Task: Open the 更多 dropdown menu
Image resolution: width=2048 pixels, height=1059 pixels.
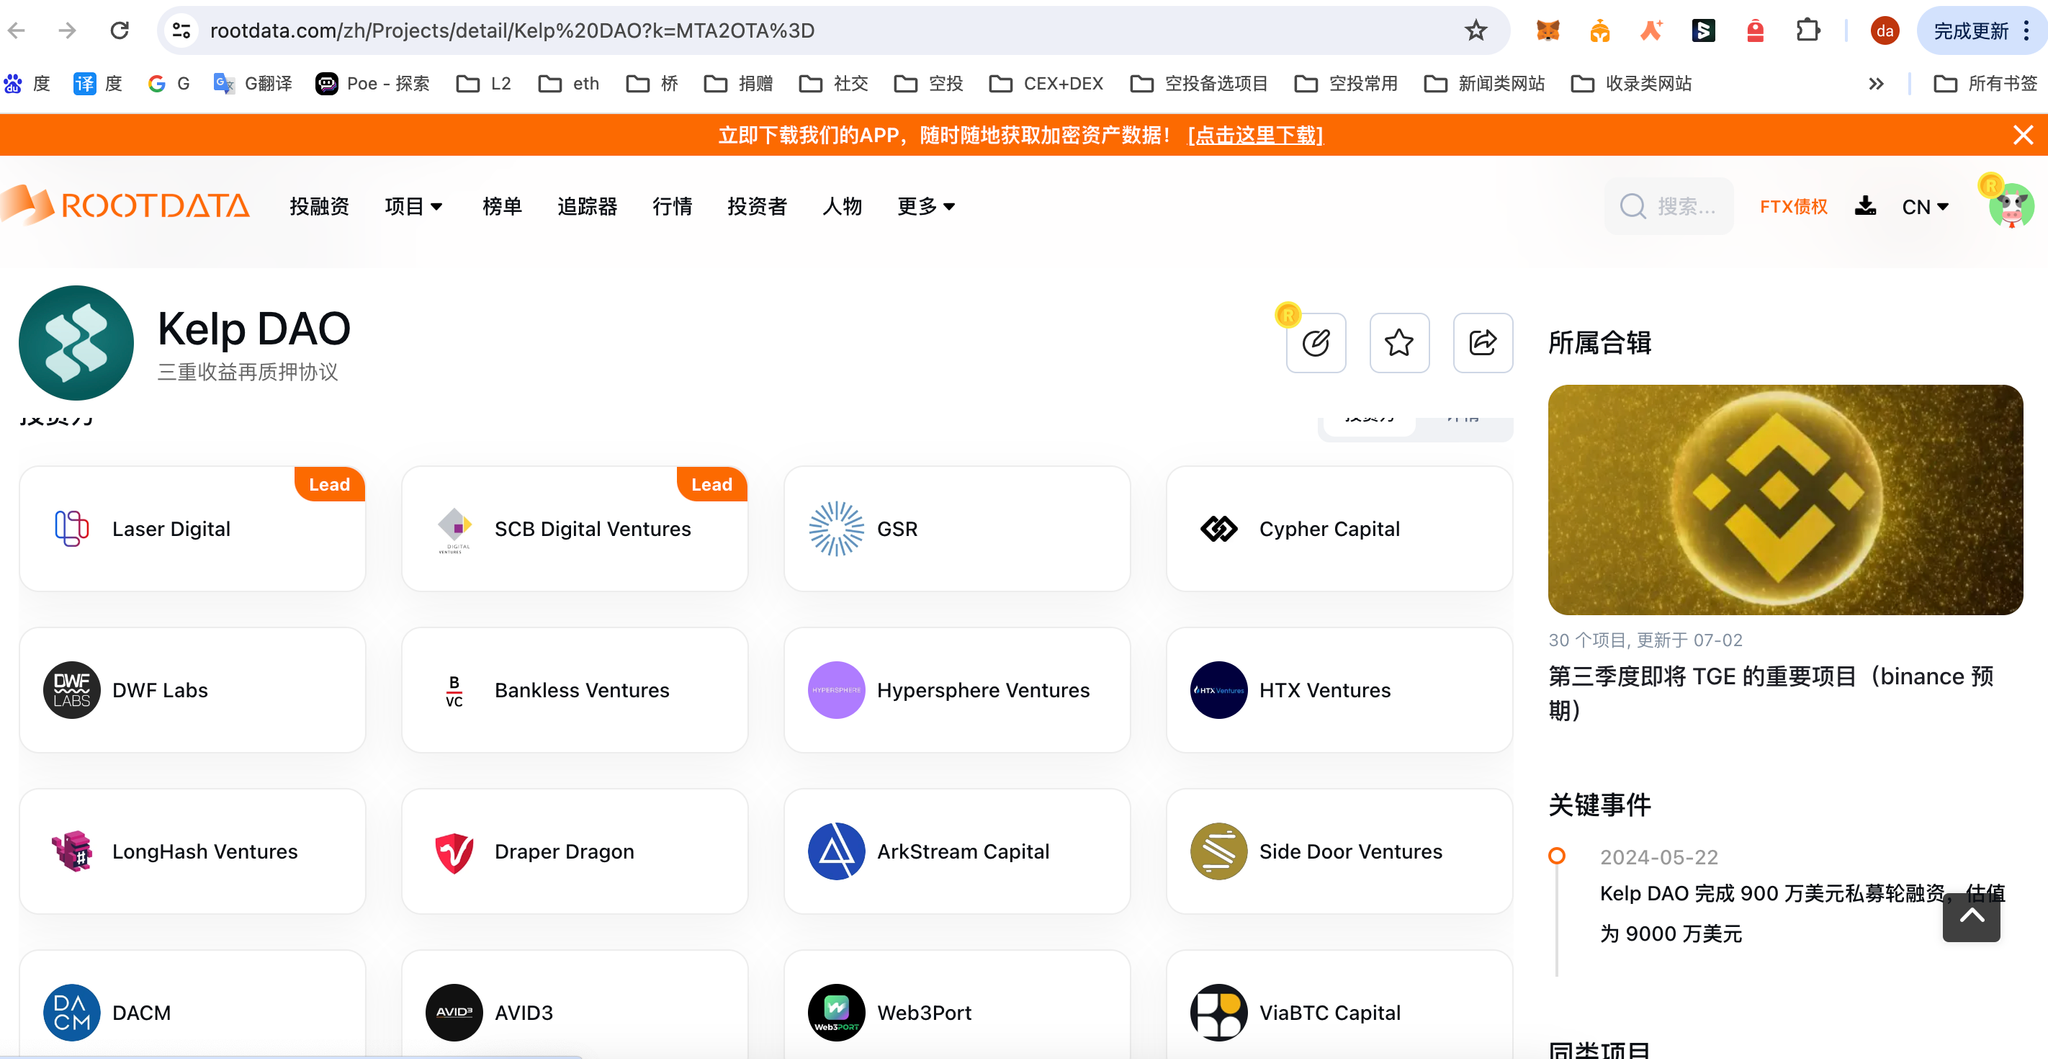Action: pos(925,206)
